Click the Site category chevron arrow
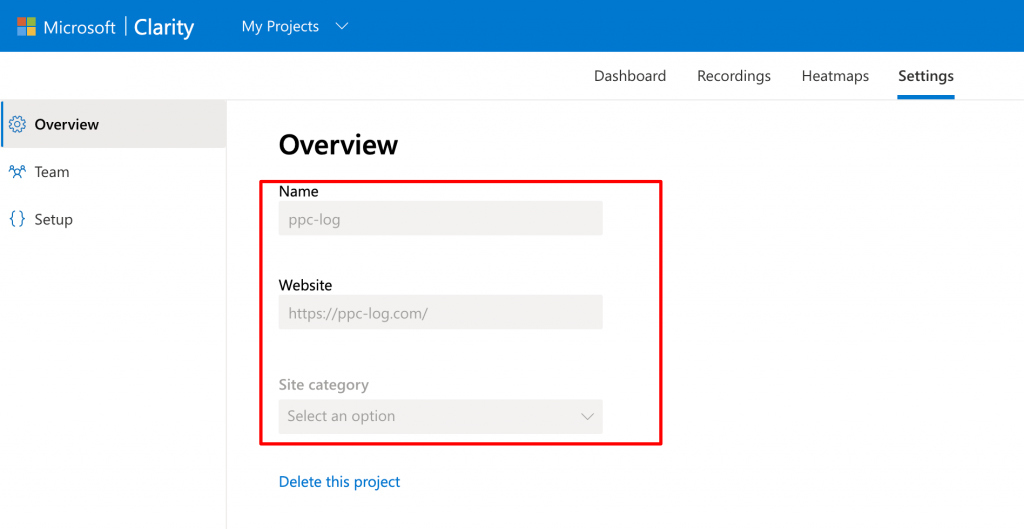 pos(587,417)
